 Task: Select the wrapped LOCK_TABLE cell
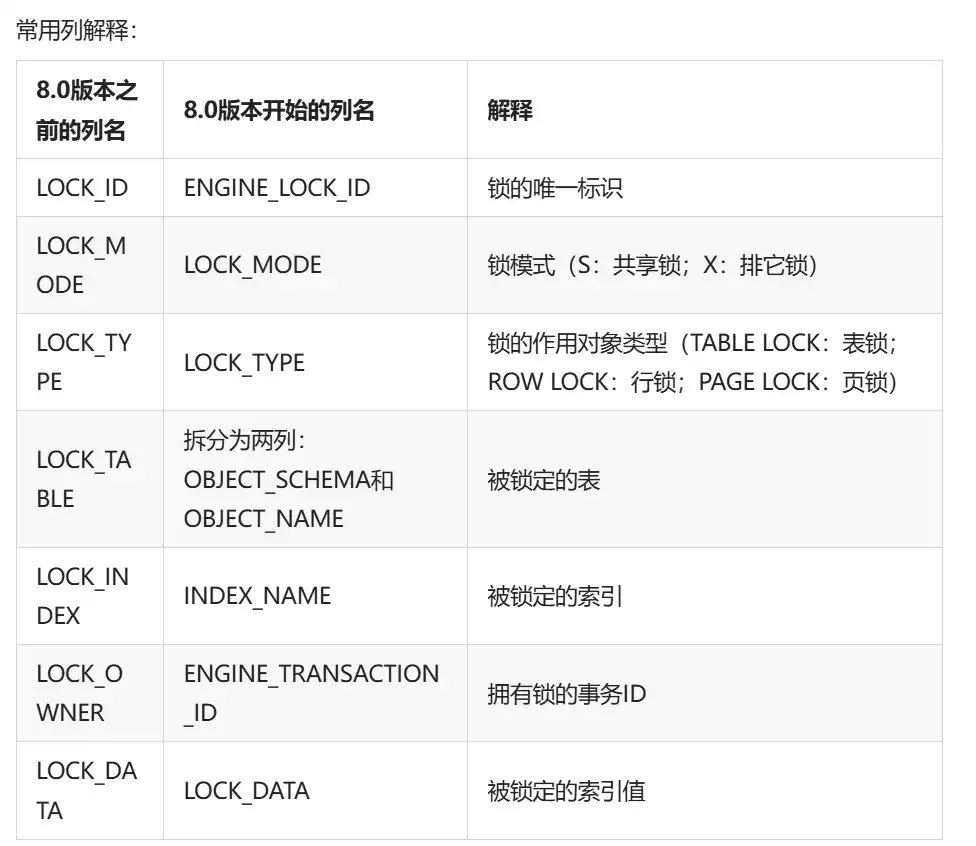point(83,479)
